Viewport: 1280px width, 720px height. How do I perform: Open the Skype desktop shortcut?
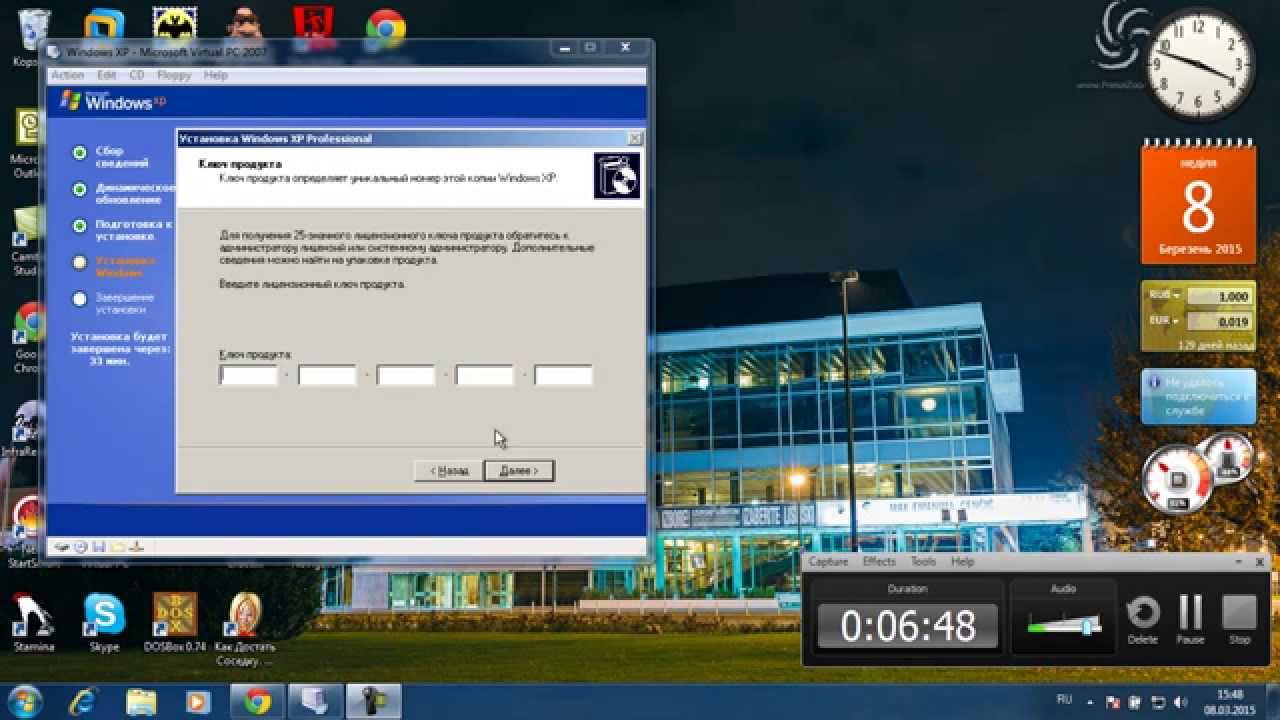[x=104, y=622]
